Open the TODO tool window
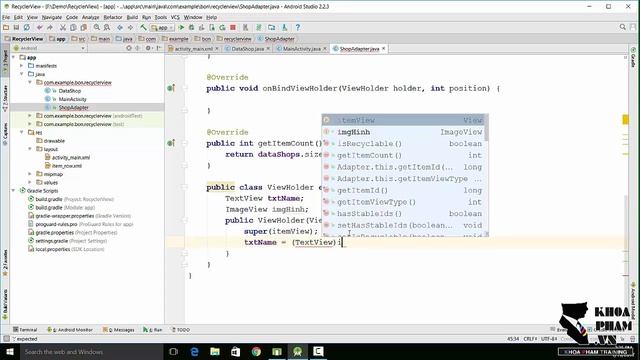This screenshot has height=360, width=640. tap(180, 329)
